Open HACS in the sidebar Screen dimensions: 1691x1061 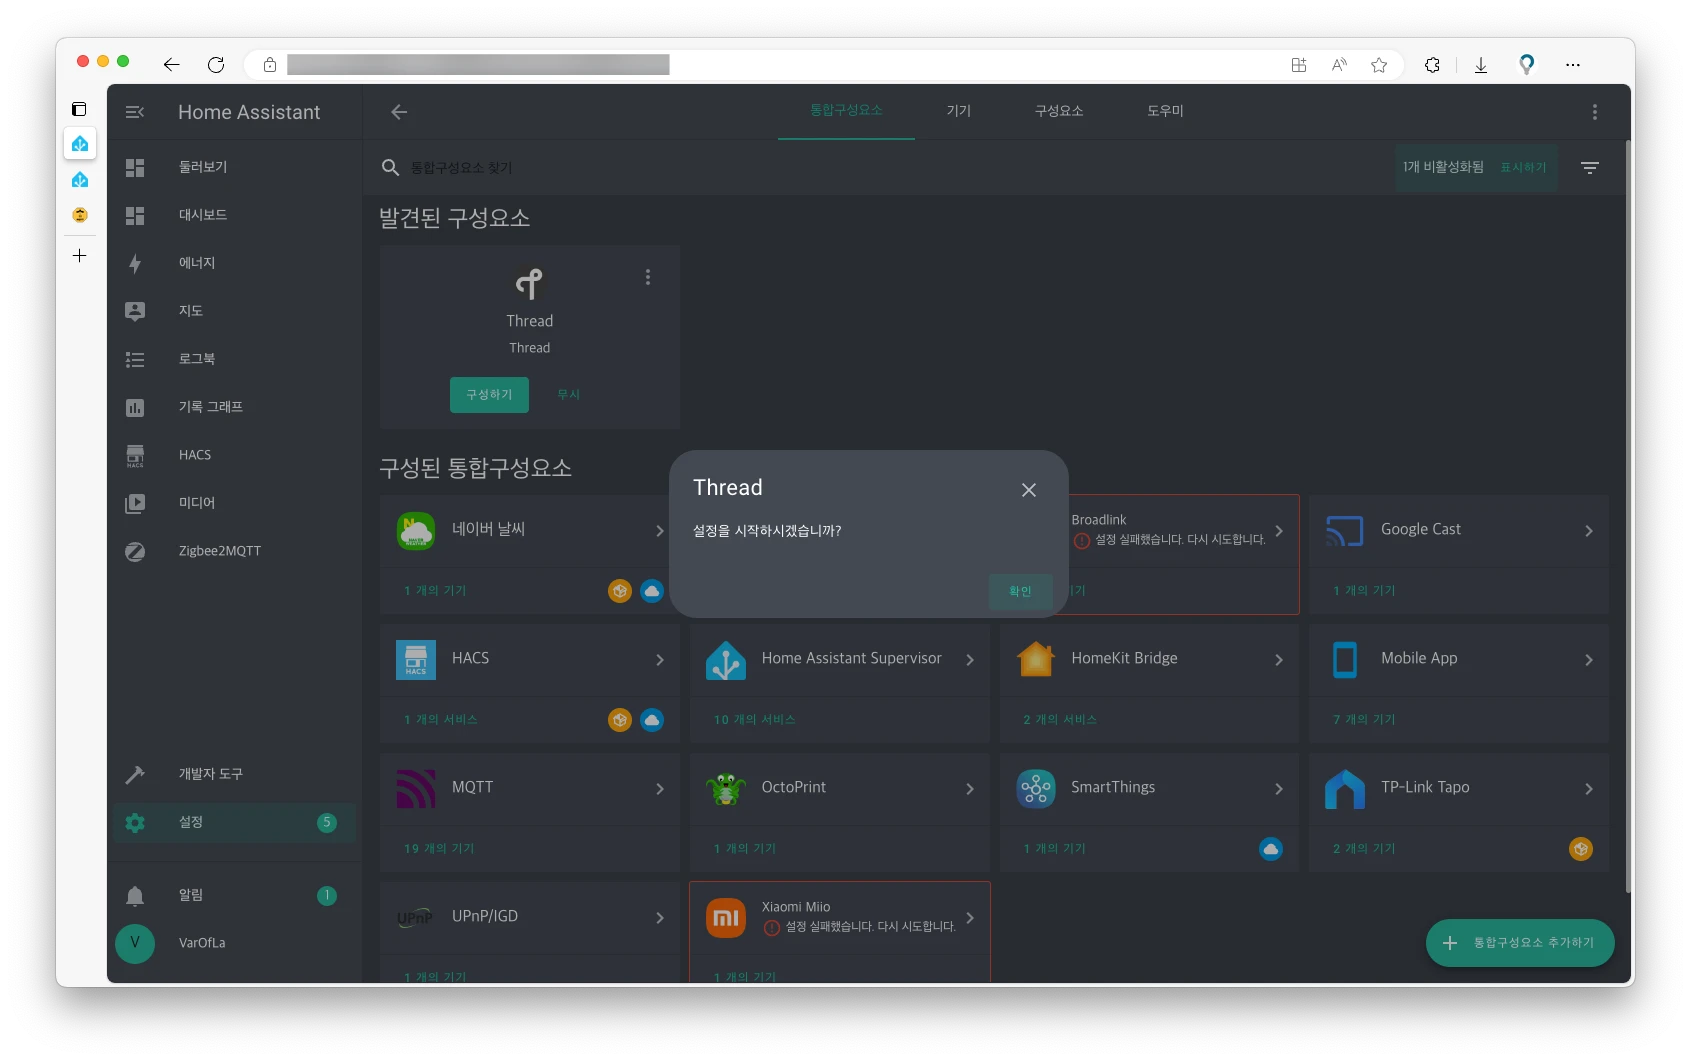(x=194, y=455)
